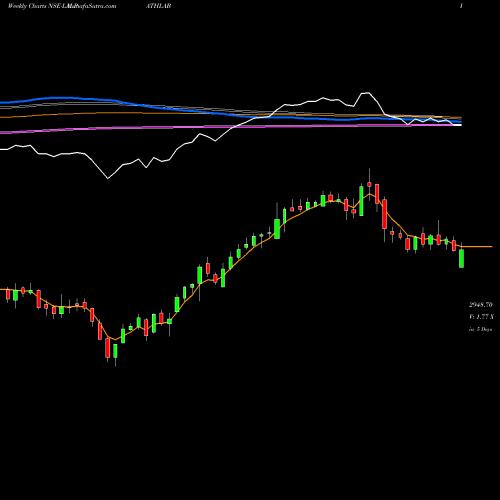Screen dimensions: 500x500
Task: Click the ATHLAB ticker label
Action: [x=159, y=6]
